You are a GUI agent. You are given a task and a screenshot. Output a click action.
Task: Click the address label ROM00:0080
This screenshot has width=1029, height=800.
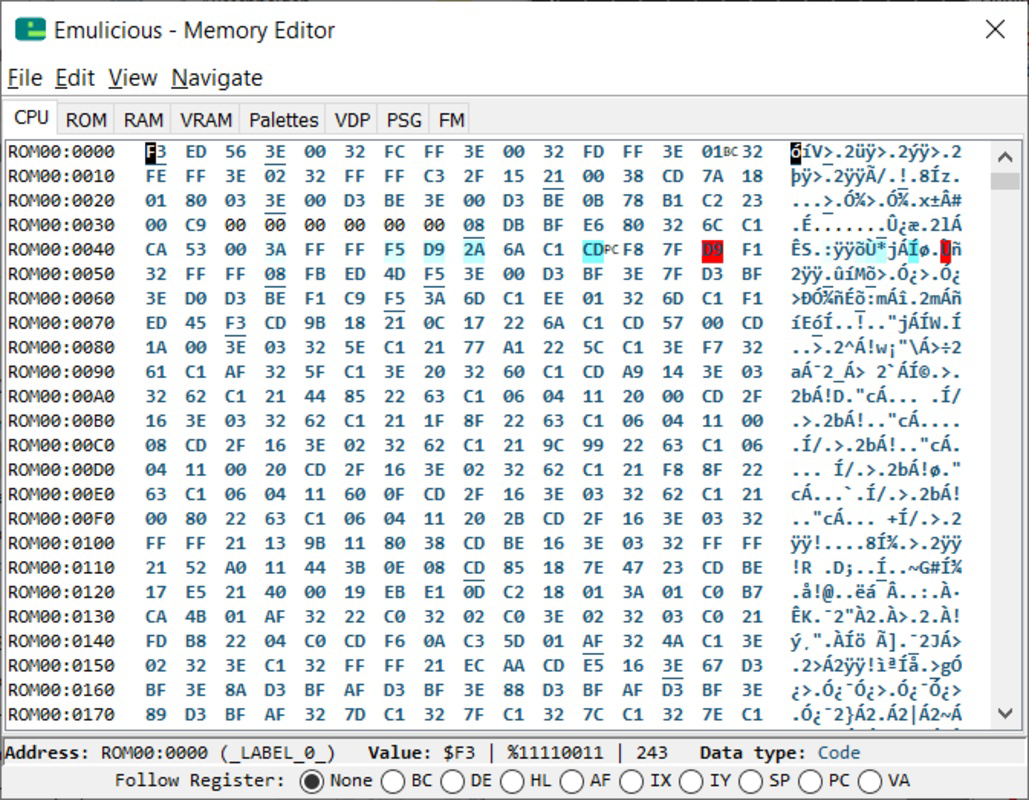pyautogui.click(x=62, y=348)
